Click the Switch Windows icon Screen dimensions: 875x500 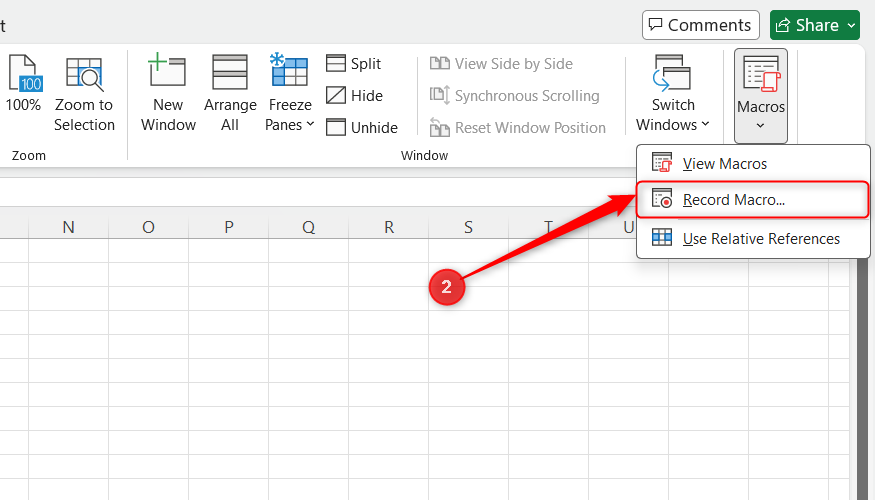[672, 73]
